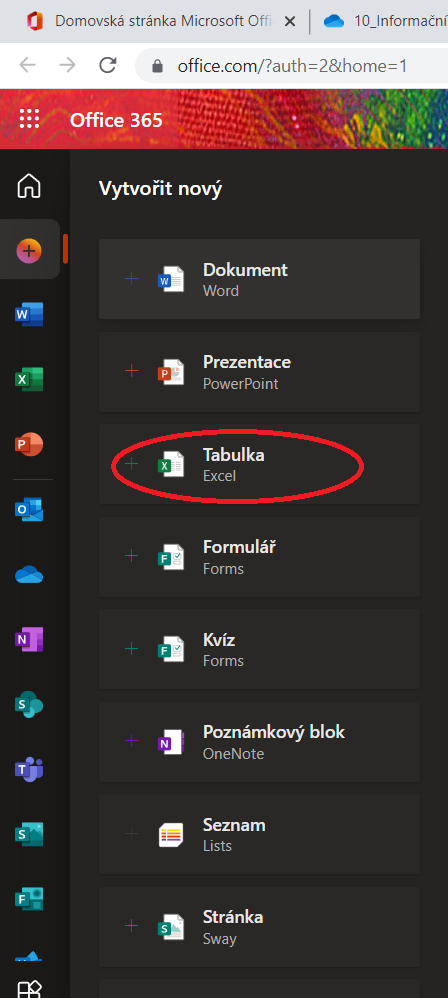Open SharePoint from the left sidebar
448x998 pixels.
point(29,705)
